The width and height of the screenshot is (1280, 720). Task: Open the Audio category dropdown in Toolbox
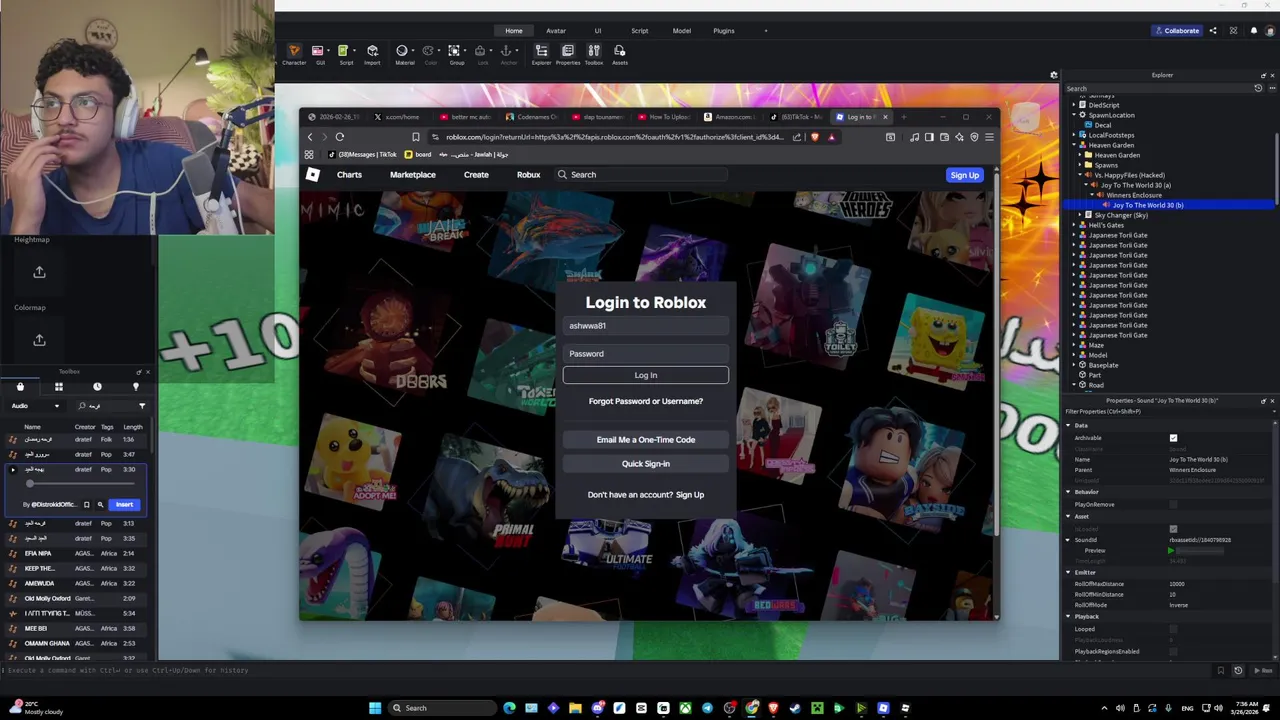[36, 406]
